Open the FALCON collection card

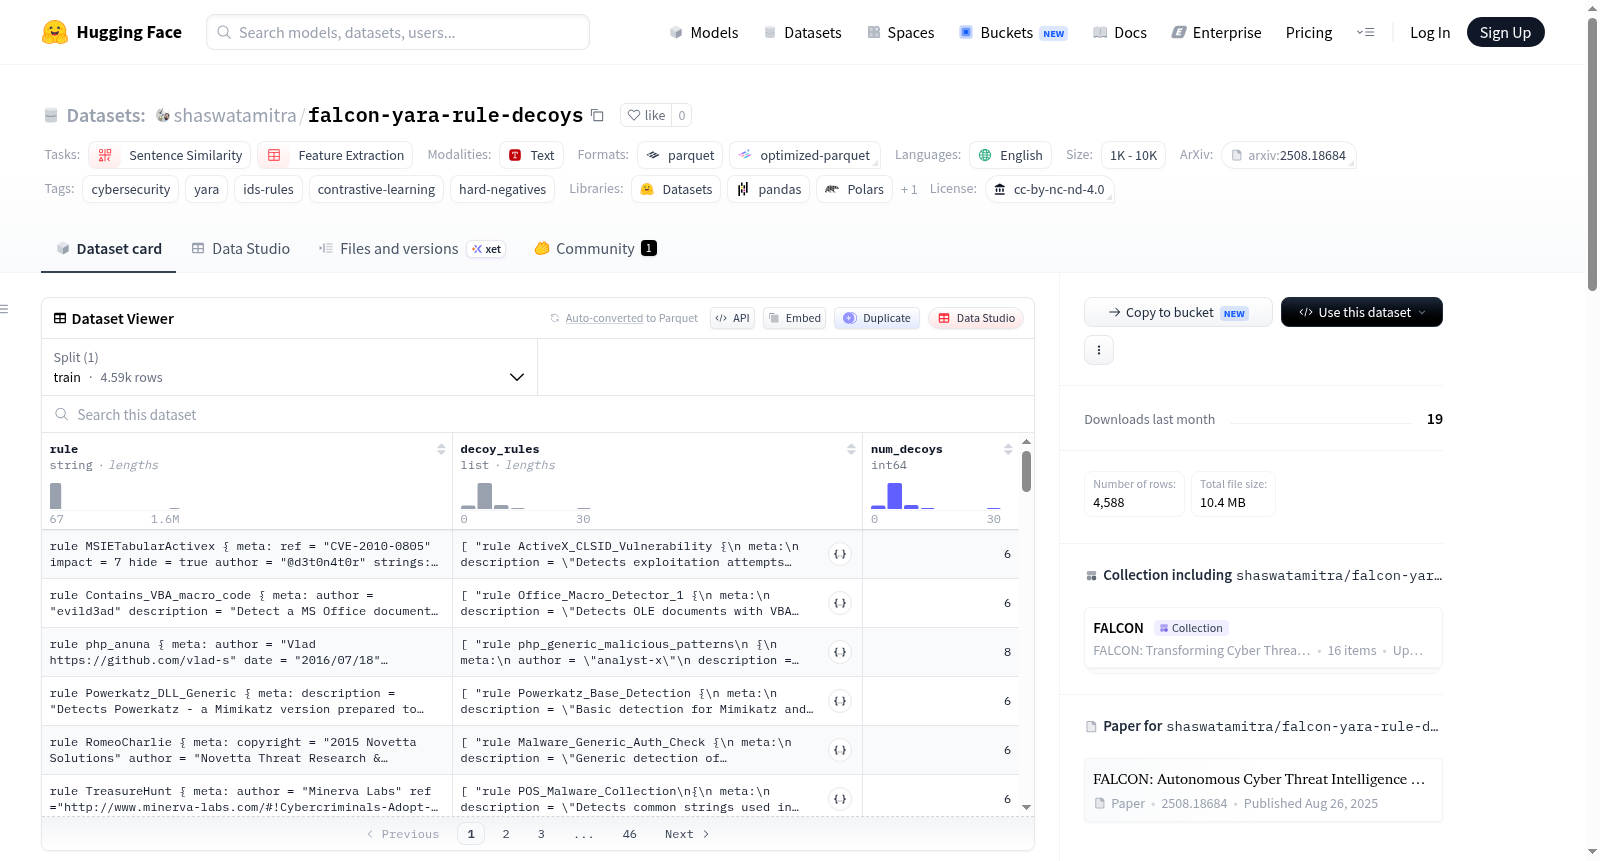(1263, 638)
